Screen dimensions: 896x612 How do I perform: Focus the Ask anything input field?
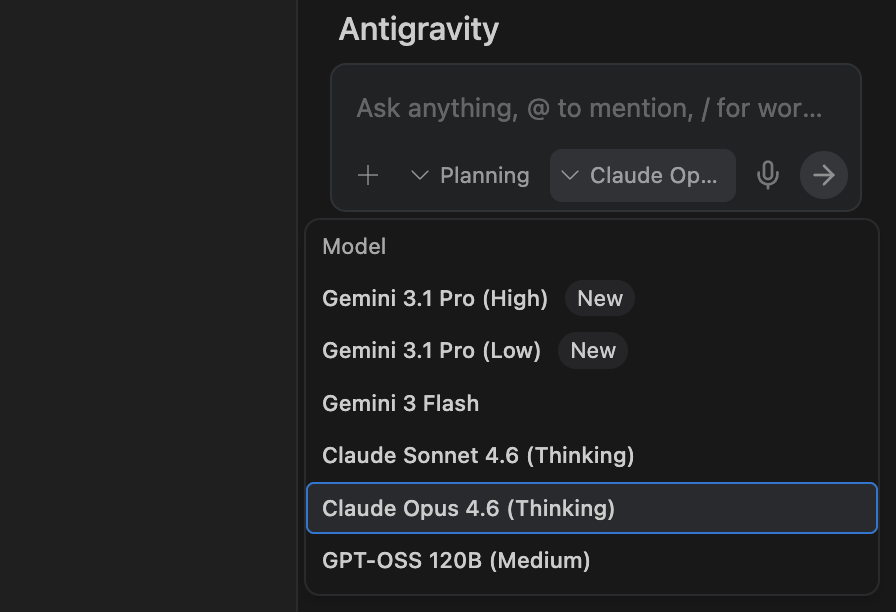click(x=589, y=108)
